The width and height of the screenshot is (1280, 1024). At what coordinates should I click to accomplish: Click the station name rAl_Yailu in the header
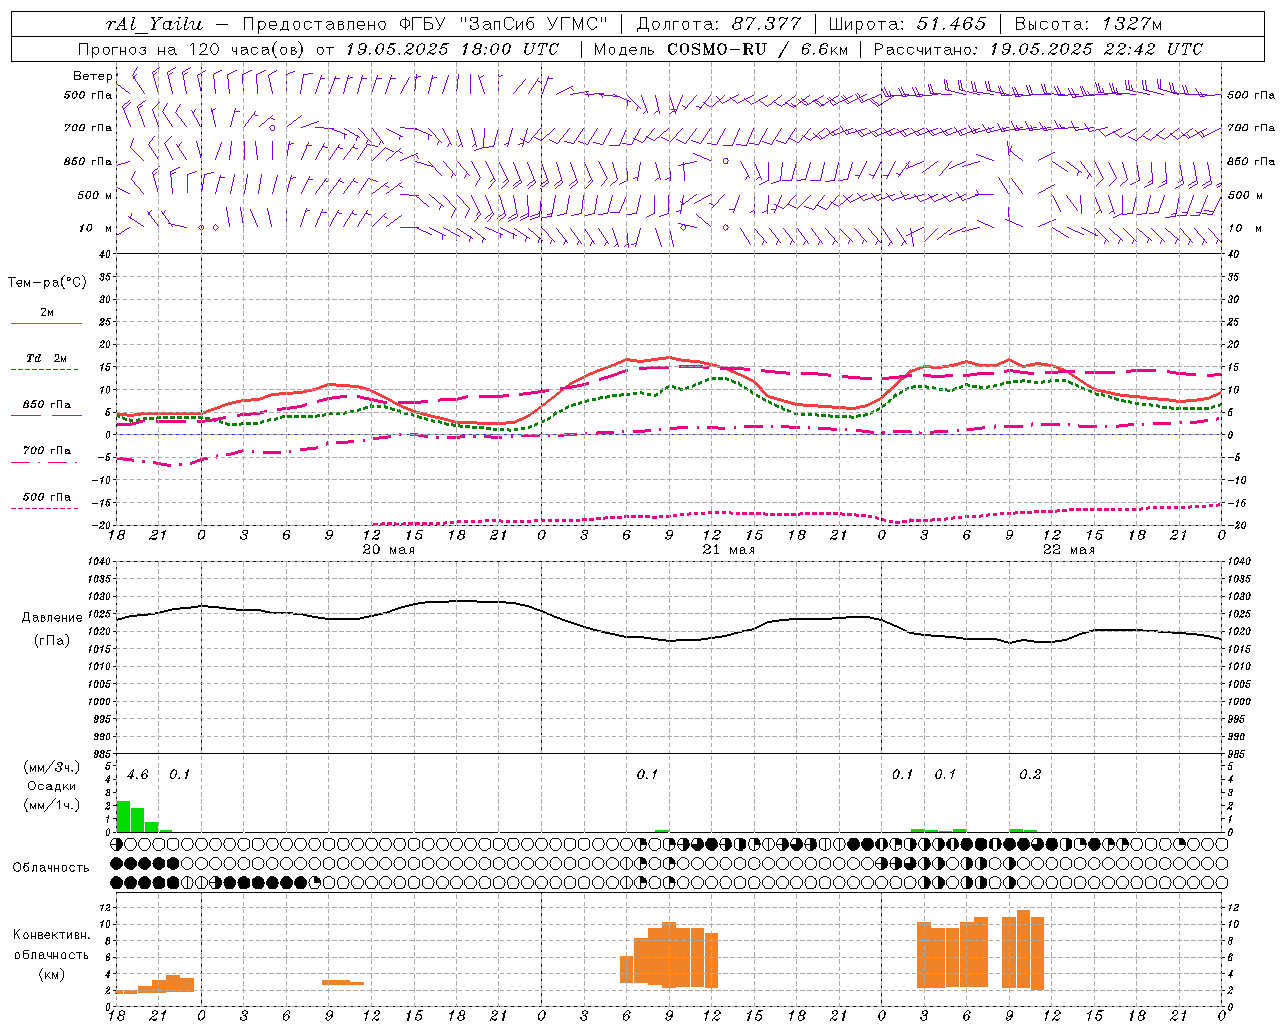pyautogui.click(x=154, y=24)
